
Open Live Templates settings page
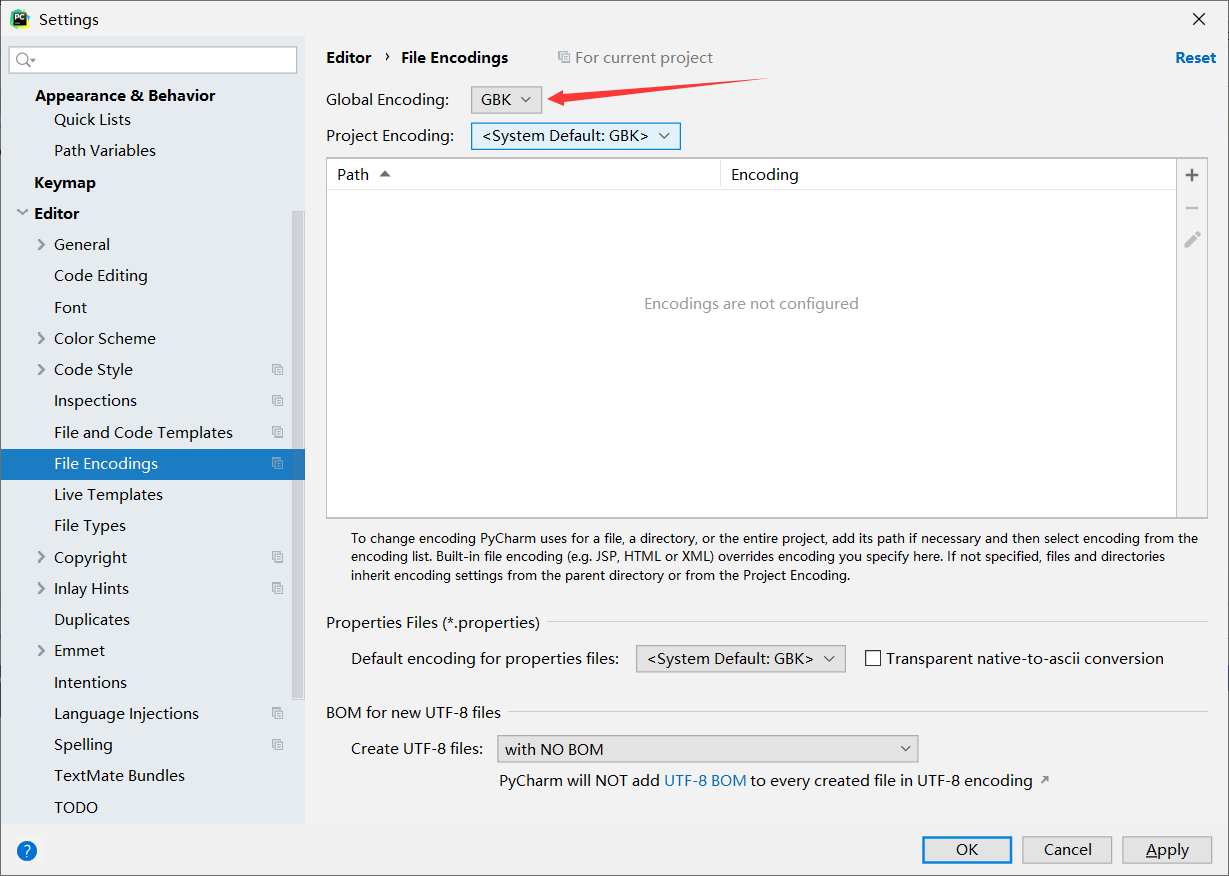[108, 494]
